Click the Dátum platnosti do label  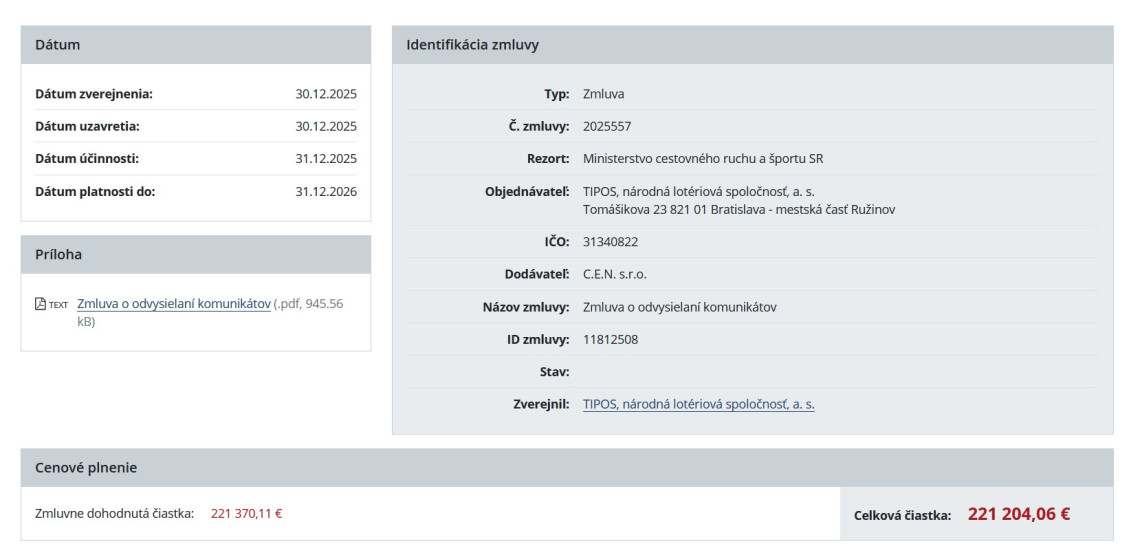[95, 192]
